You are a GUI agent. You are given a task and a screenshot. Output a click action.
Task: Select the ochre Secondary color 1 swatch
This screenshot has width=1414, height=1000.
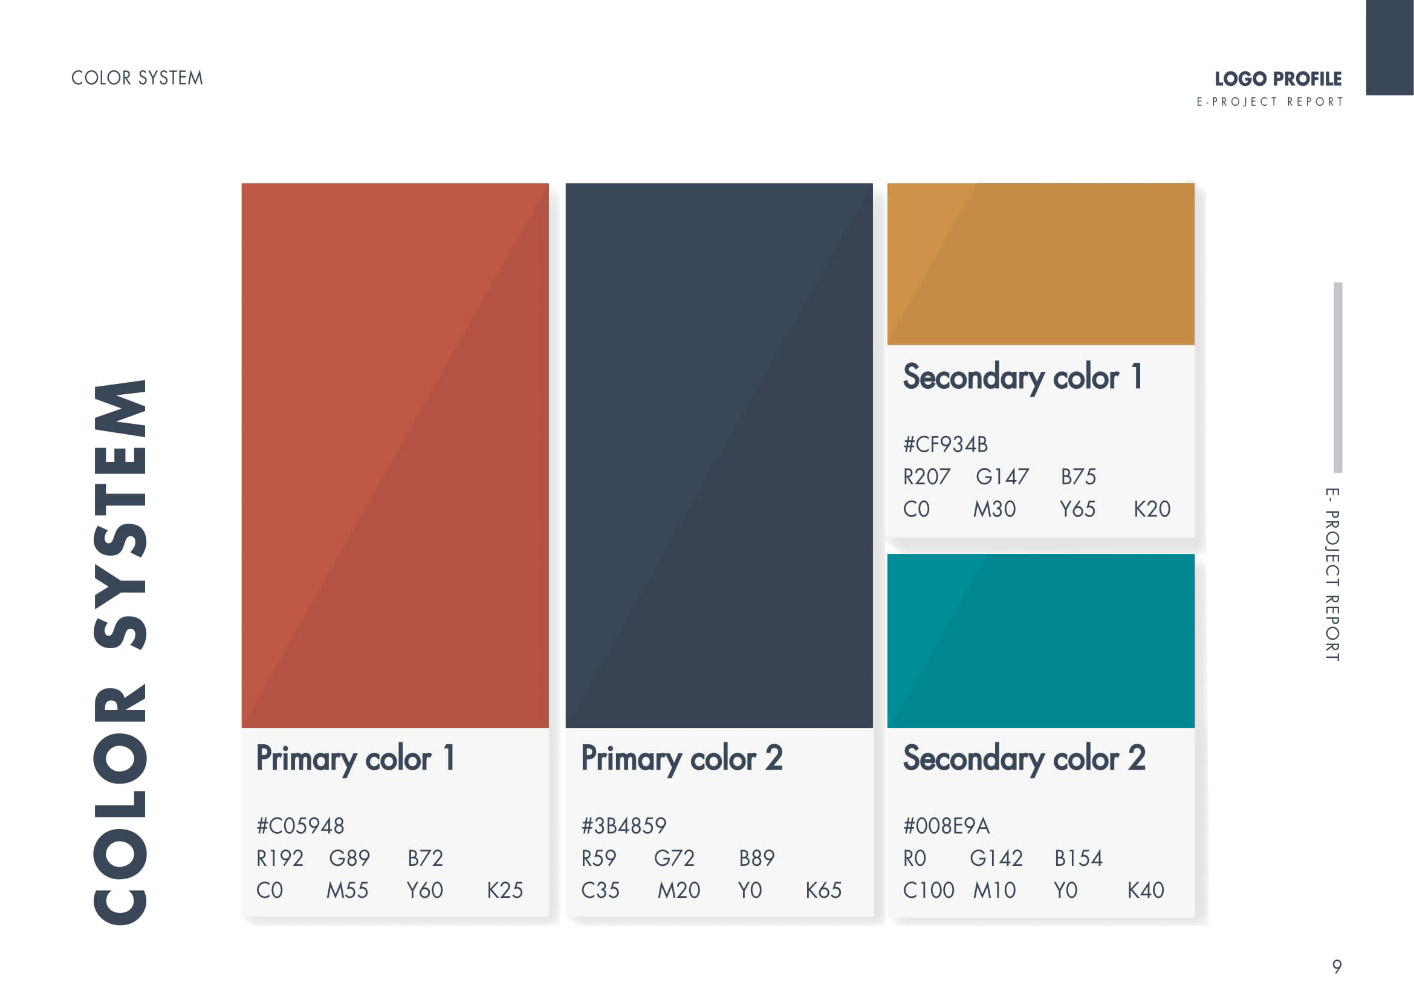pyautogui.click(x=1041, y=264)
